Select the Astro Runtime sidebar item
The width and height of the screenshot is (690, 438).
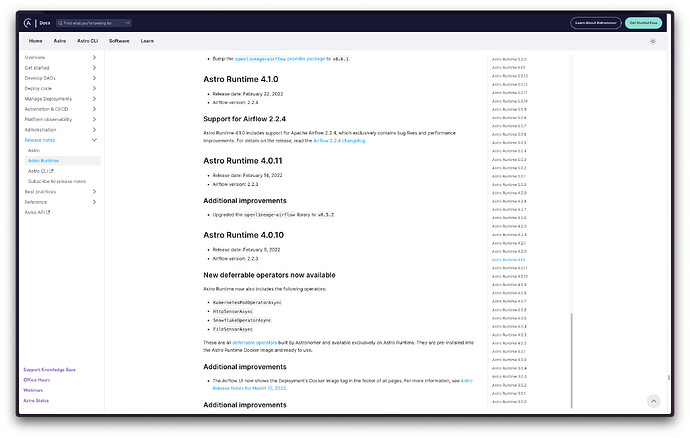[x=62, y=161]
